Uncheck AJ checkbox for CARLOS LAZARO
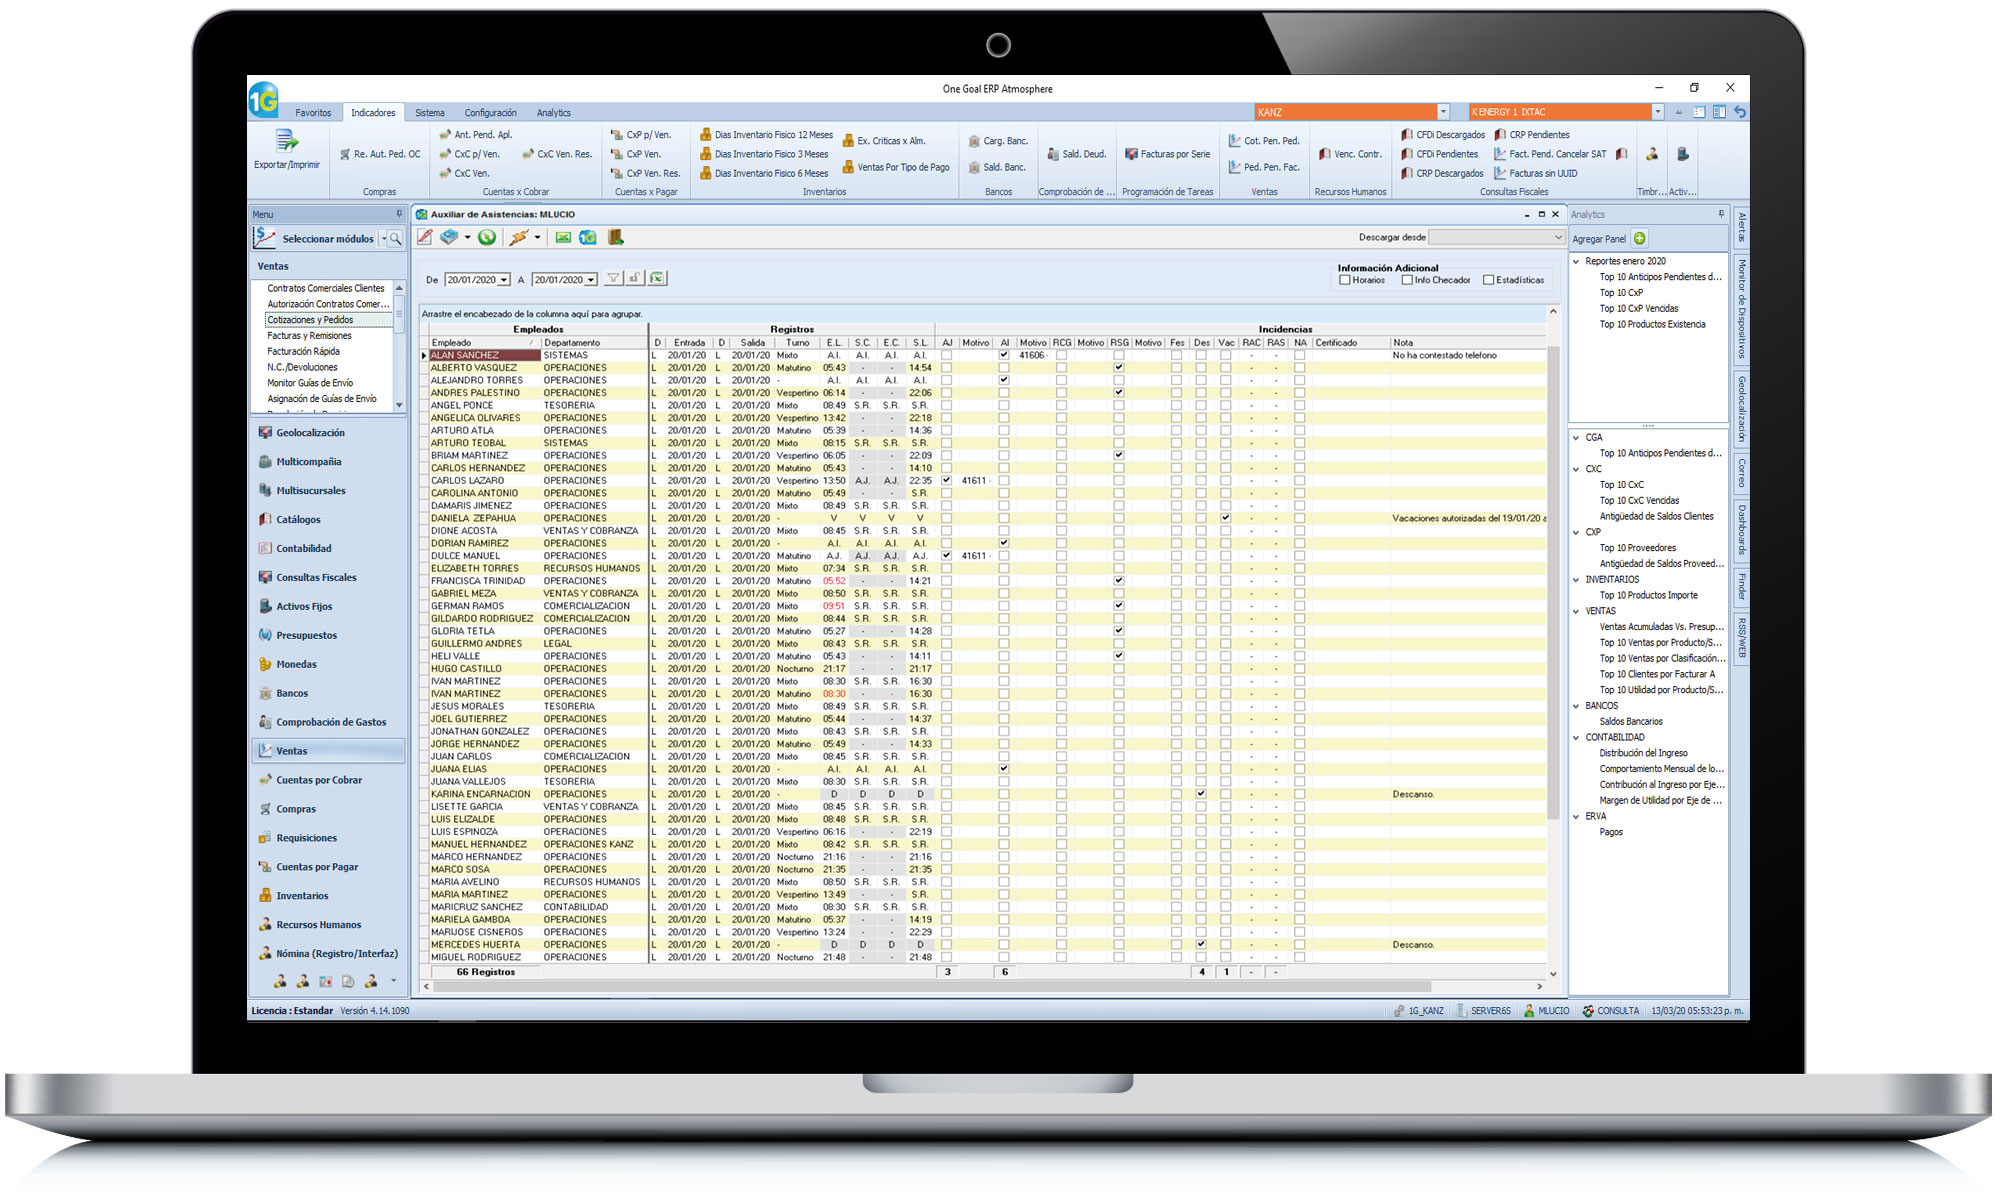 click(947, 481)
